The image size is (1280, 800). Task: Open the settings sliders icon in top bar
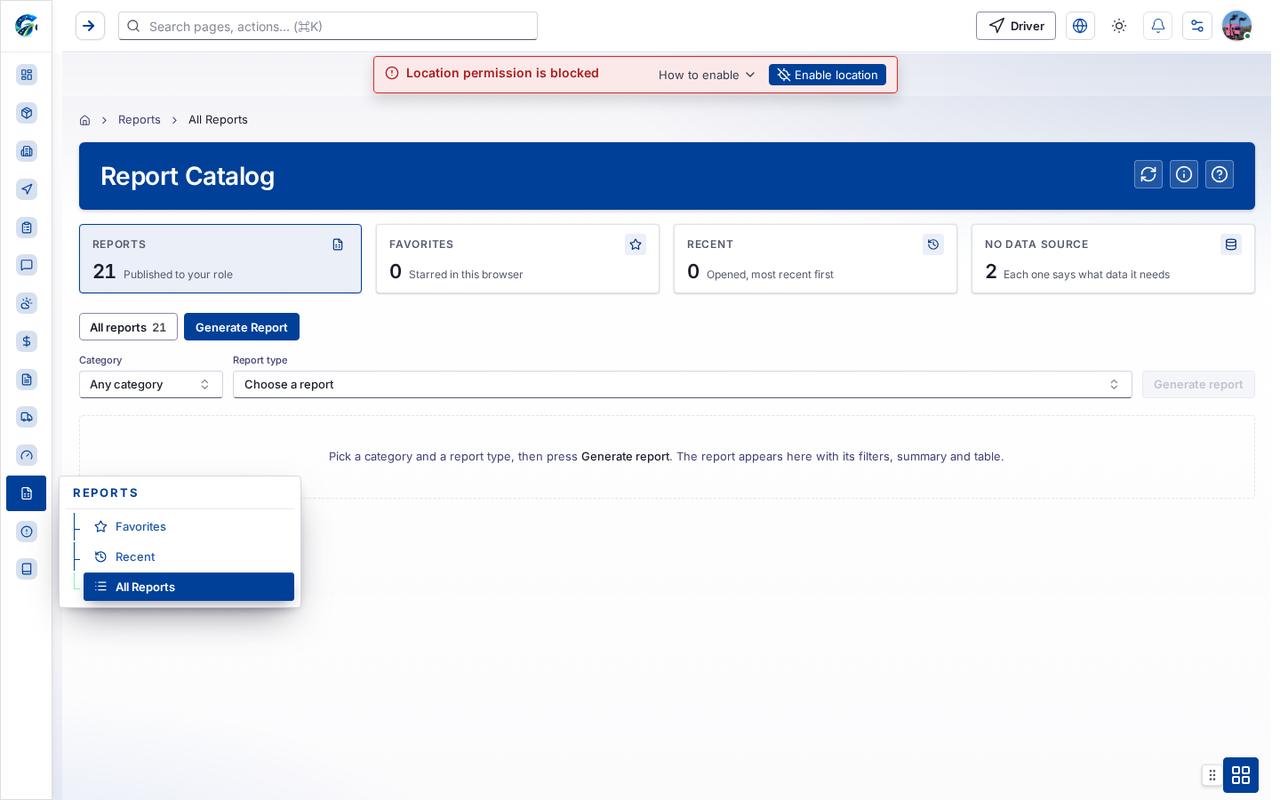pos(1197,26)
